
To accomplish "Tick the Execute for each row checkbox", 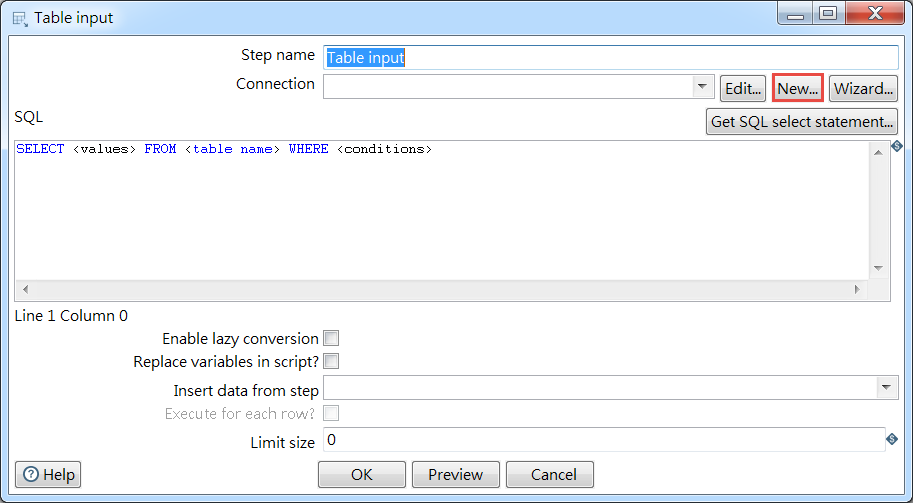I will [331, 413].
